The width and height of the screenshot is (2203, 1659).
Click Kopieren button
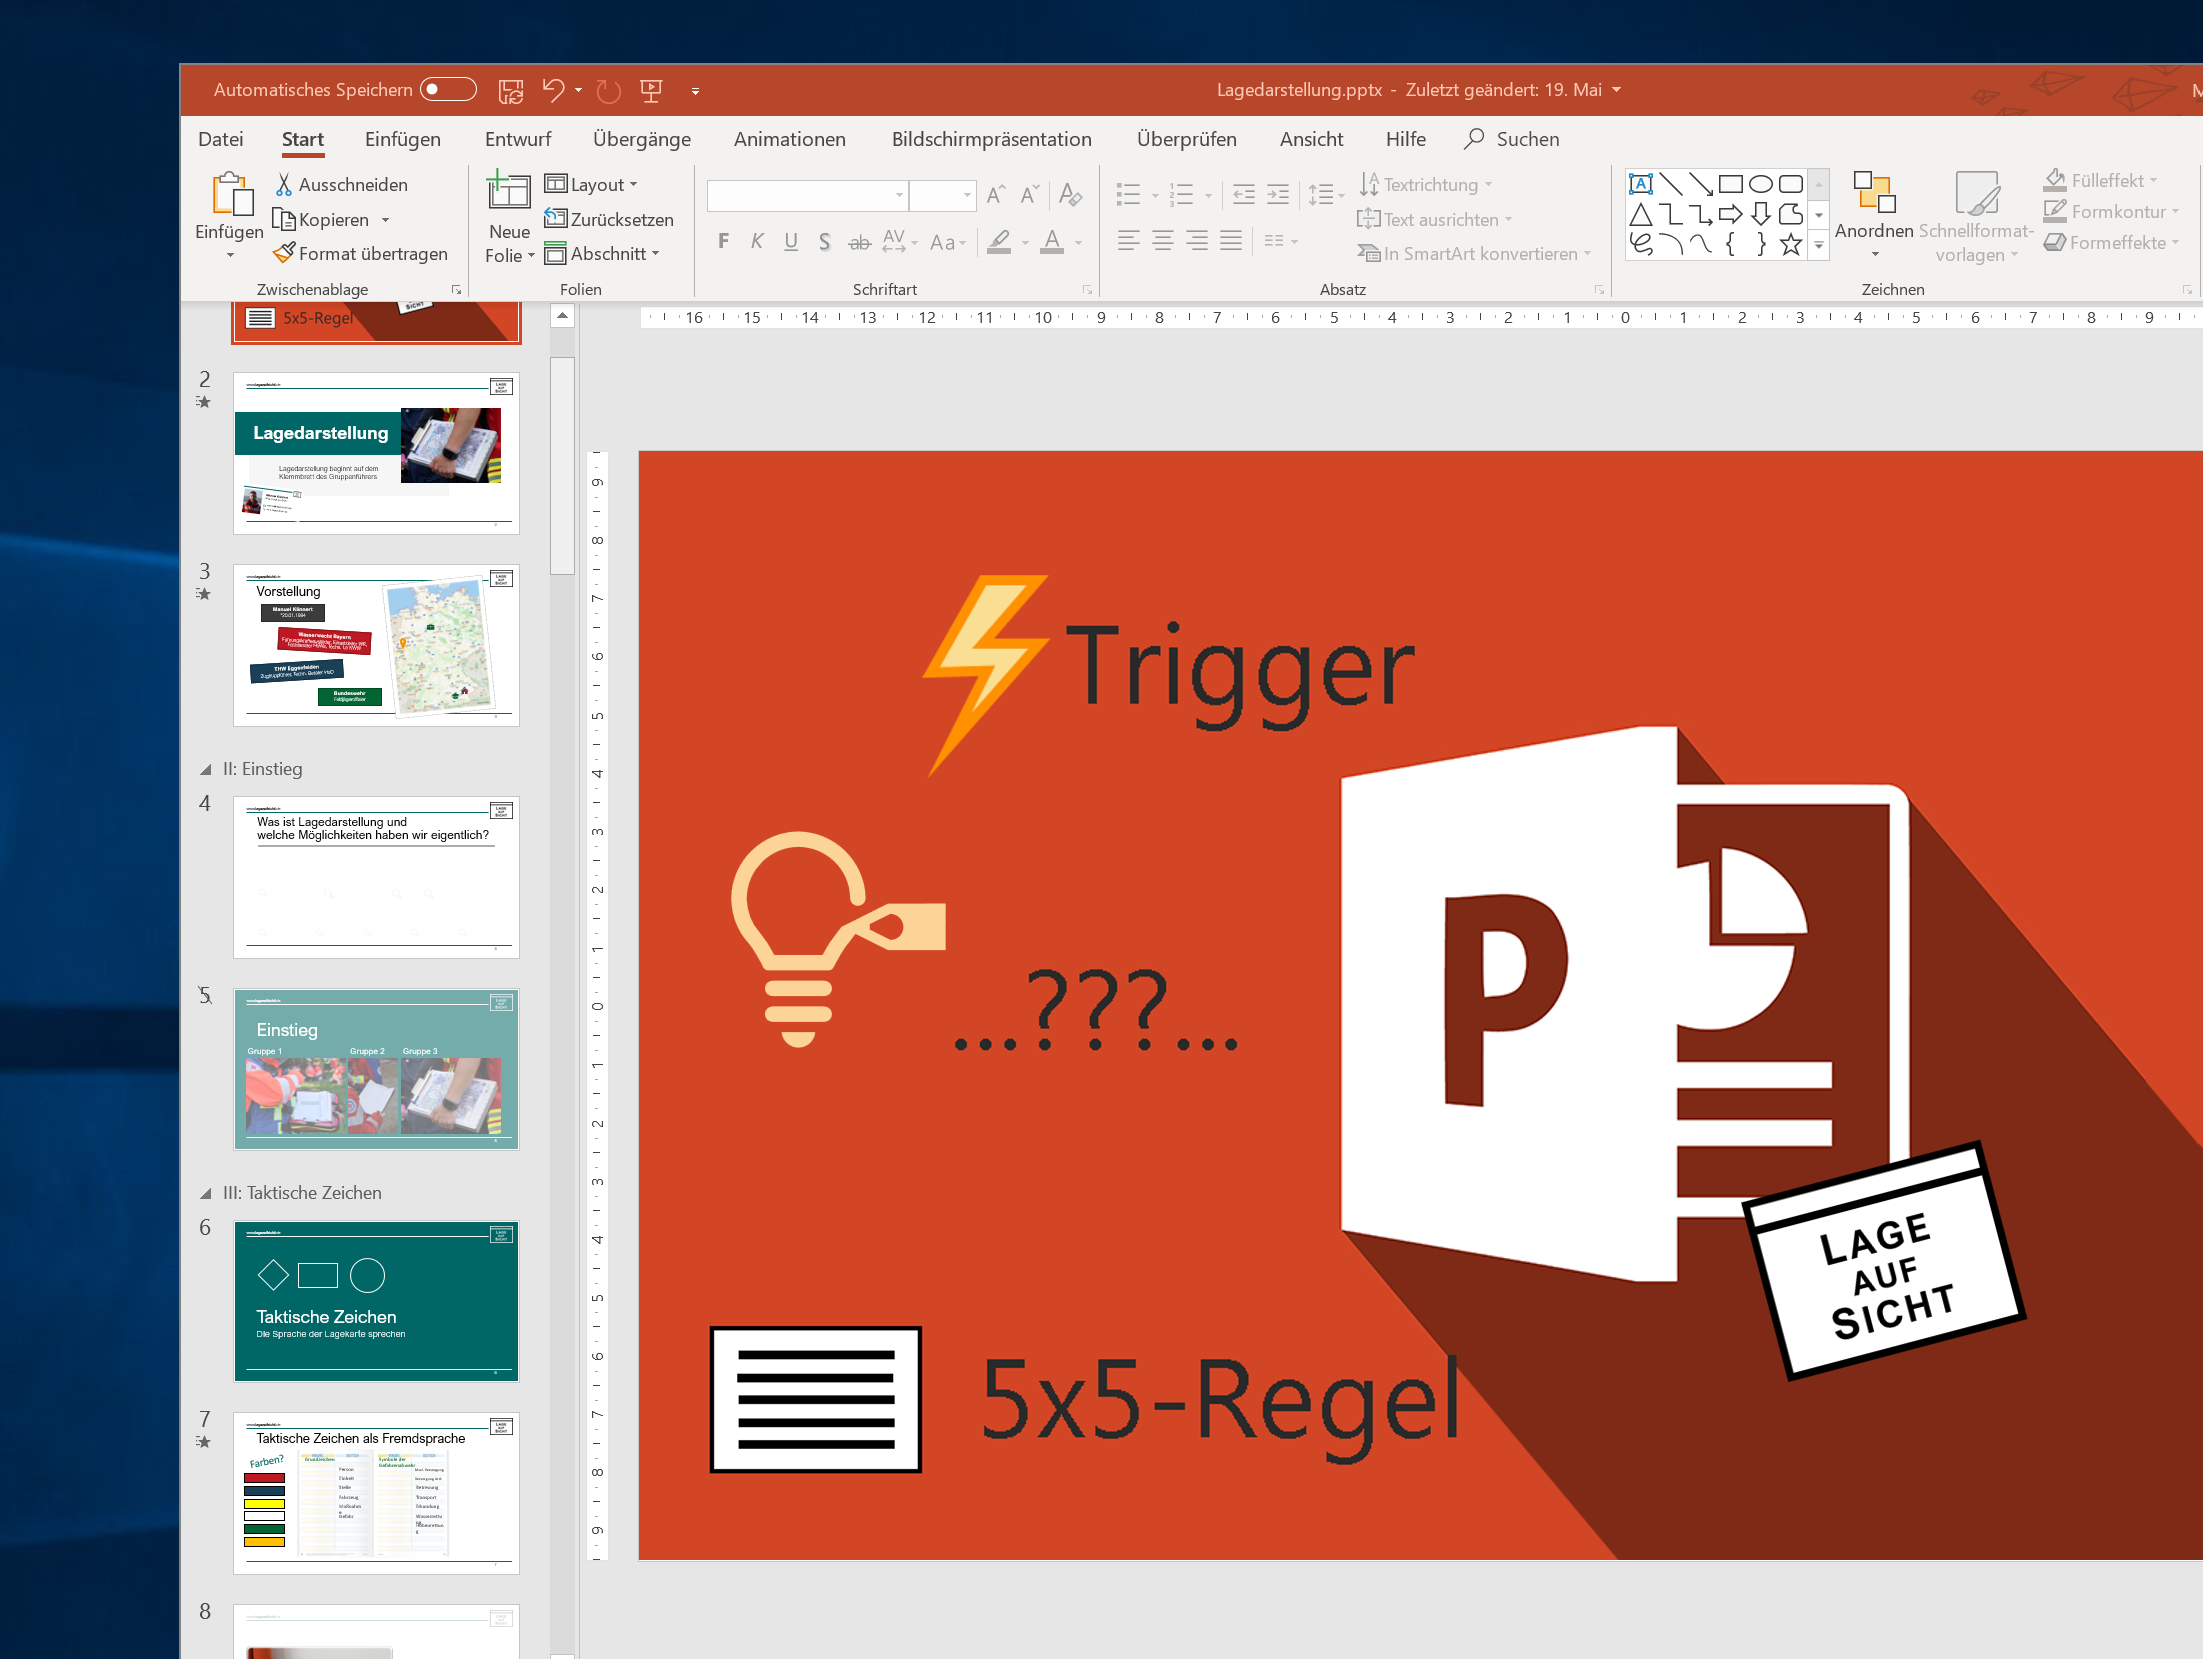pyautogui.click(x=322, y=220)
